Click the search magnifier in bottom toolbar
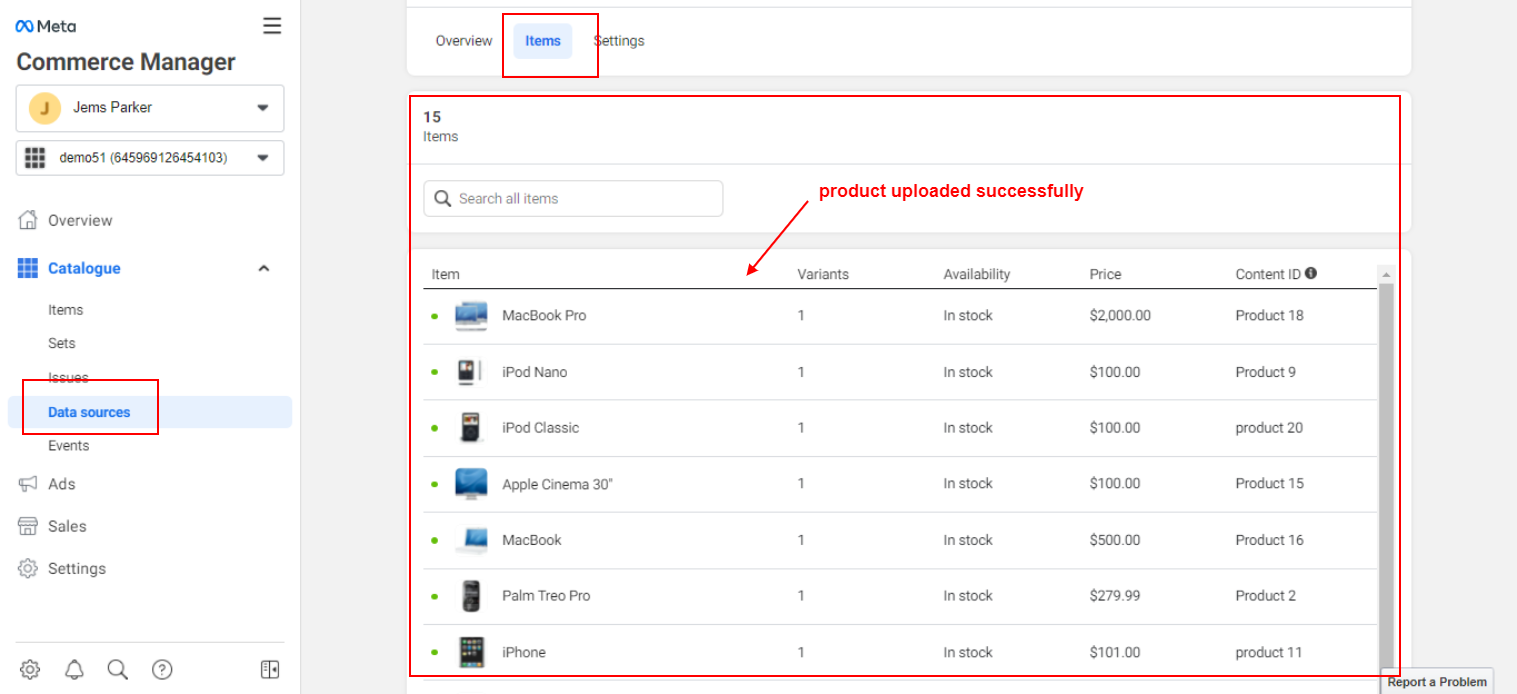Image resolution: width=1517 pixels, height=694 pixels. (x=118, y=669)
